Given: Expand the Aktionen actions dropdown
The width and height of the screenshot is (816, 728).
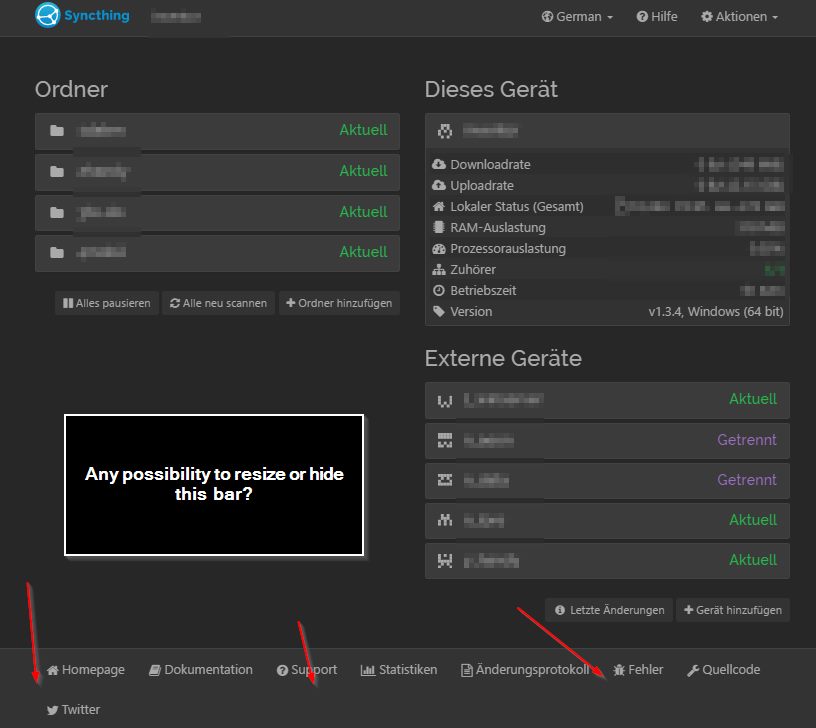Looking at the screenshot, I should point(739,17).
